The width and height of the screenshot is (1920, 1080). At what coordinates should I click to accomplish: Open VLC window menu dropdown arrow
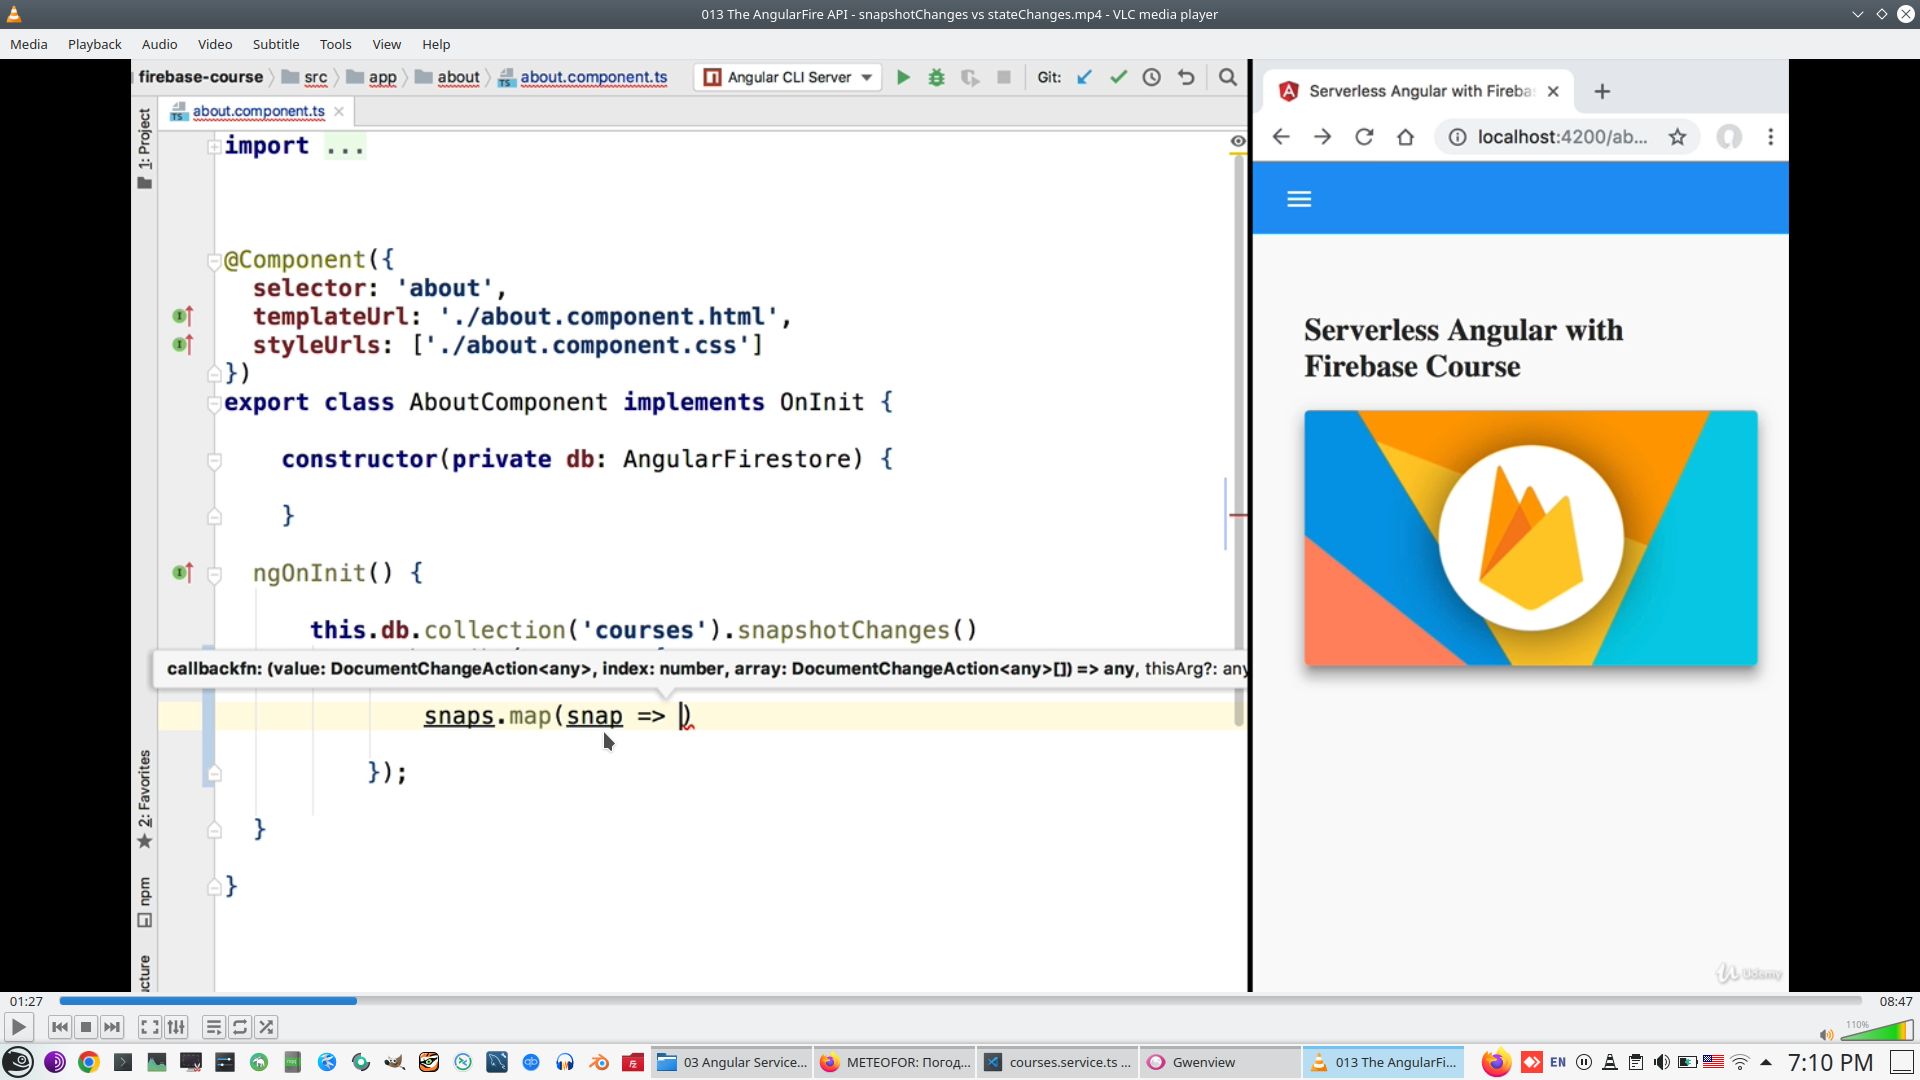tap(1857, 14)
